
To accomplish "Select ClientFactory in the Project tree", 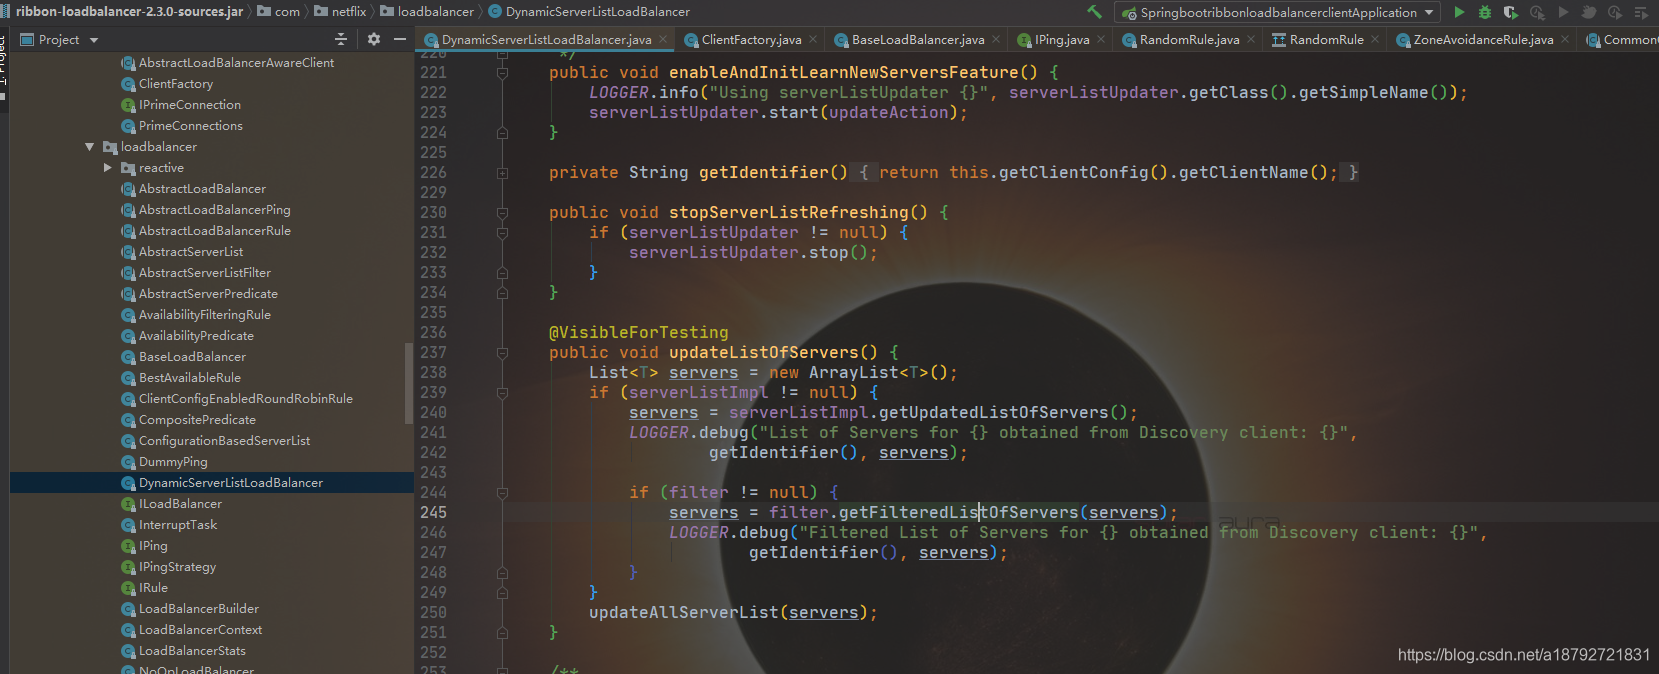I will click(176, 84).
